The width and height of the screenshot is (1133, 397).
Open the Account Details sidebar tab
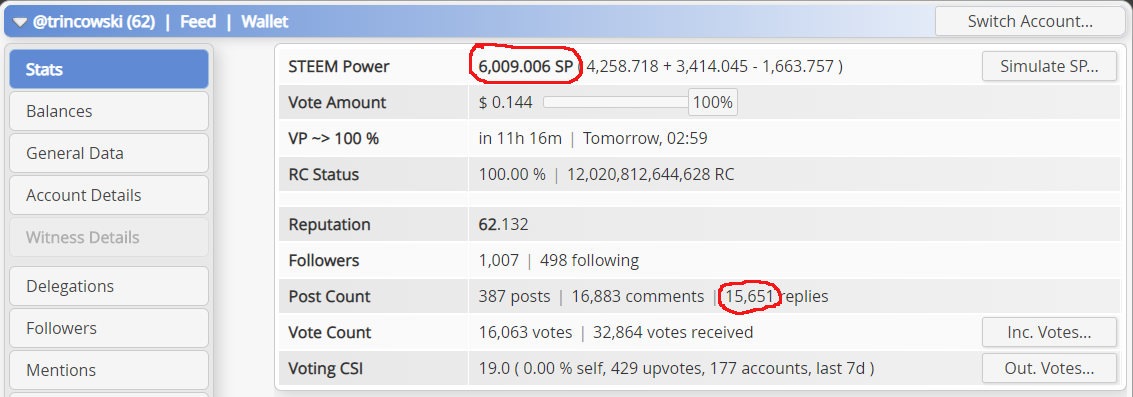click(109, 195)
